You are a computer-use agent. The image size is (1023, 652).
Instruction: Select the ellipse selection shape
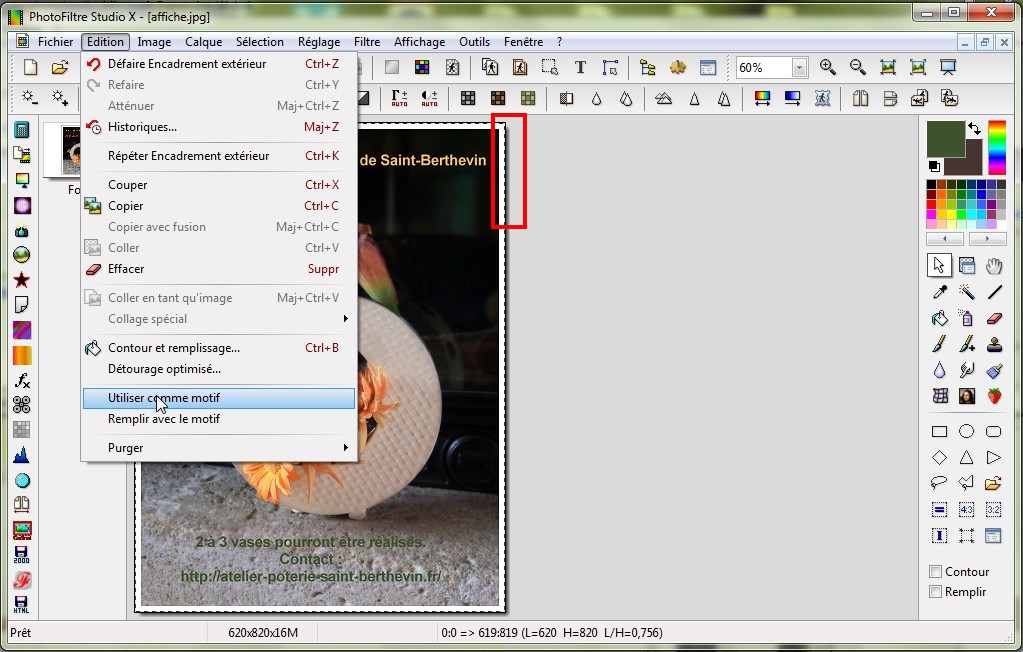pyautogui.click(x=966, y=431)
